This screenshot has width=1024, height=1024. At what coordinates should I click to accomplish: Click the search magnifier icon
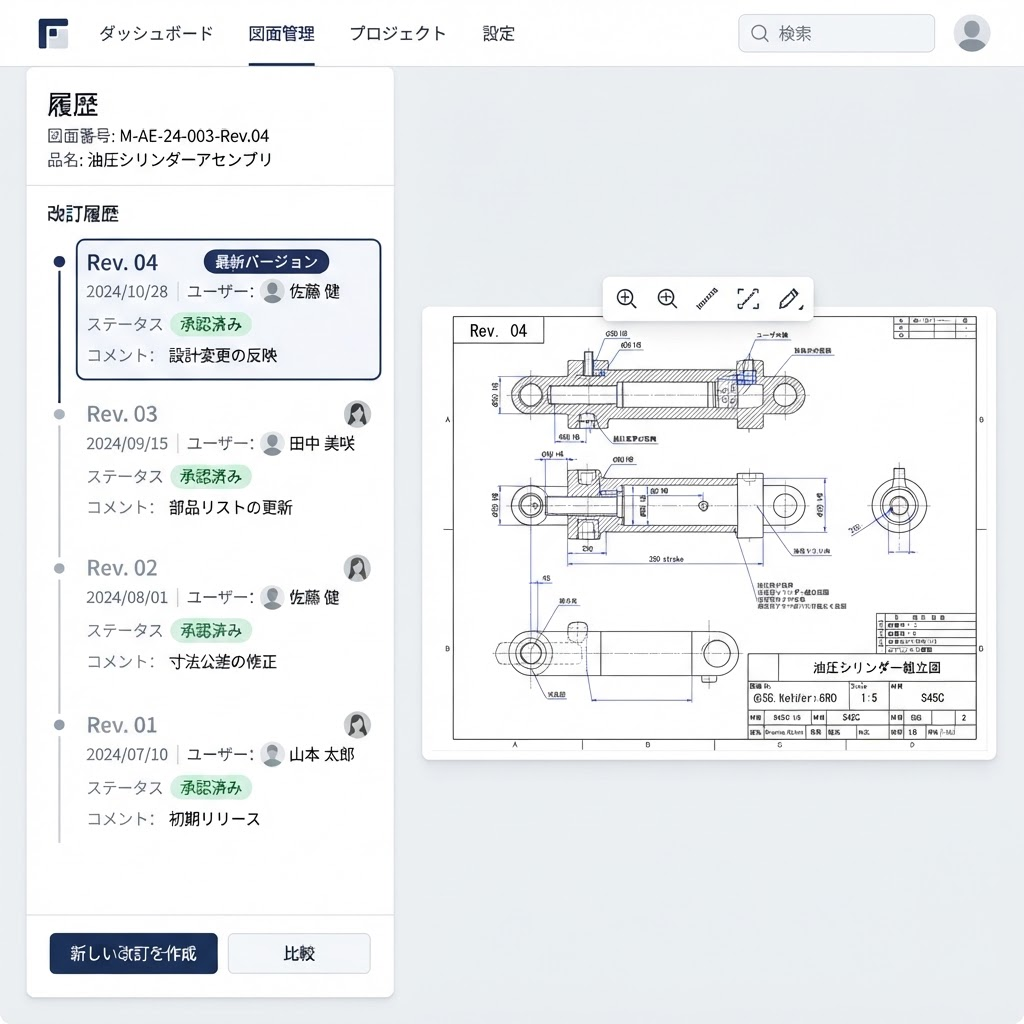pos(759,33)
